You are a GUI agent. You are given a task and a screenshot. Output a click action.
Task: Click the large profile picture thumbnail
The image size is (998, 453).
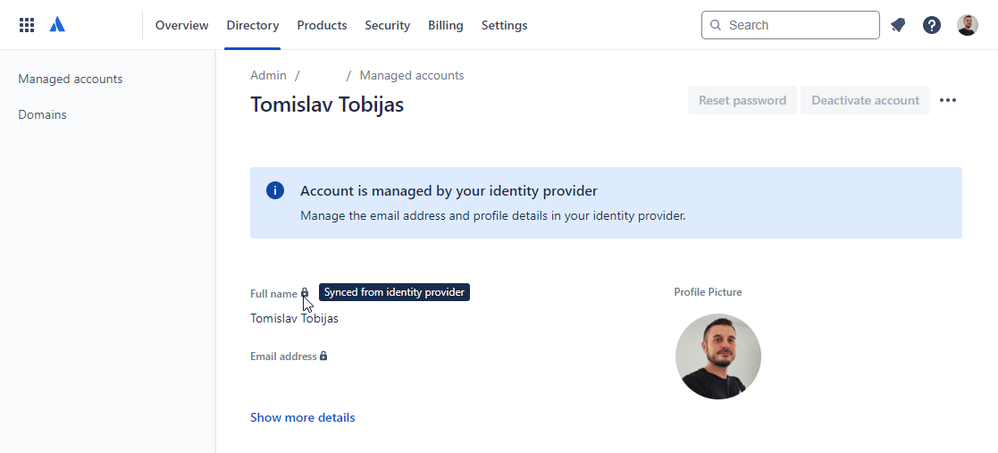pyautogui.click(x=718, y=356)
